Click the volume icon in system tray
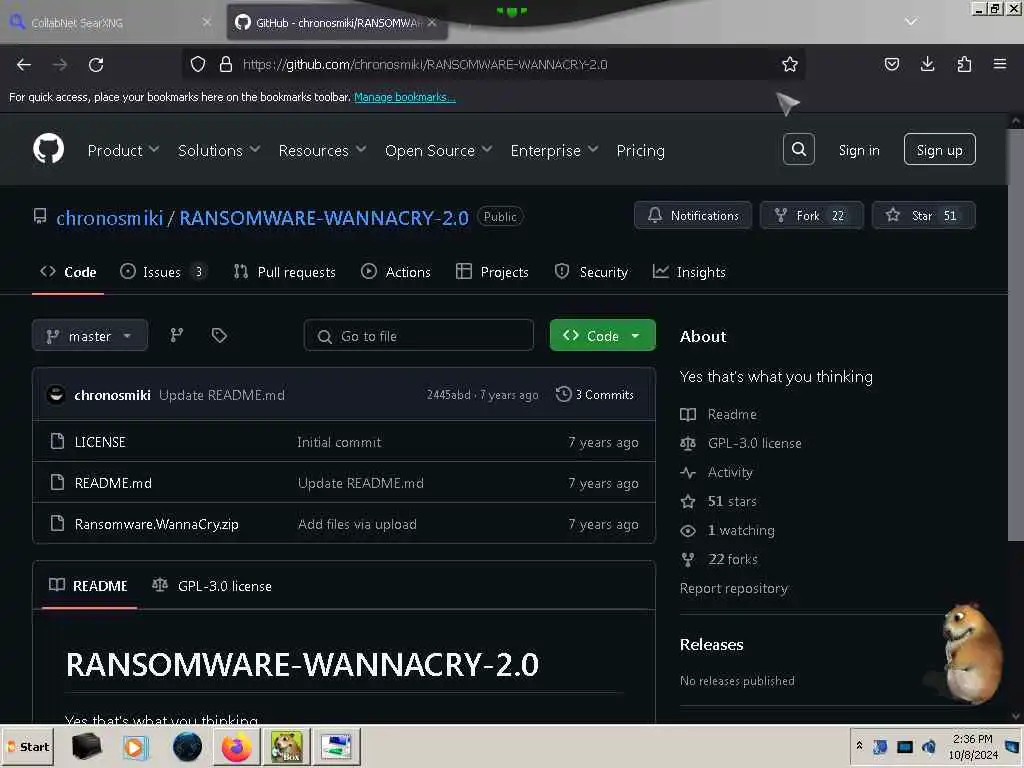The image size is (1024, 768). 928,746
